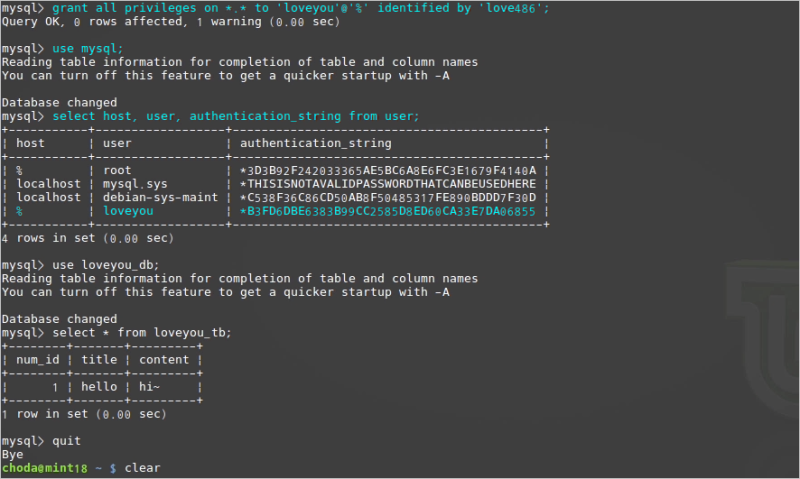800x479 pixels.
Task: Click the 'clear' command at the shell prompt
Action: pos(142,468)
